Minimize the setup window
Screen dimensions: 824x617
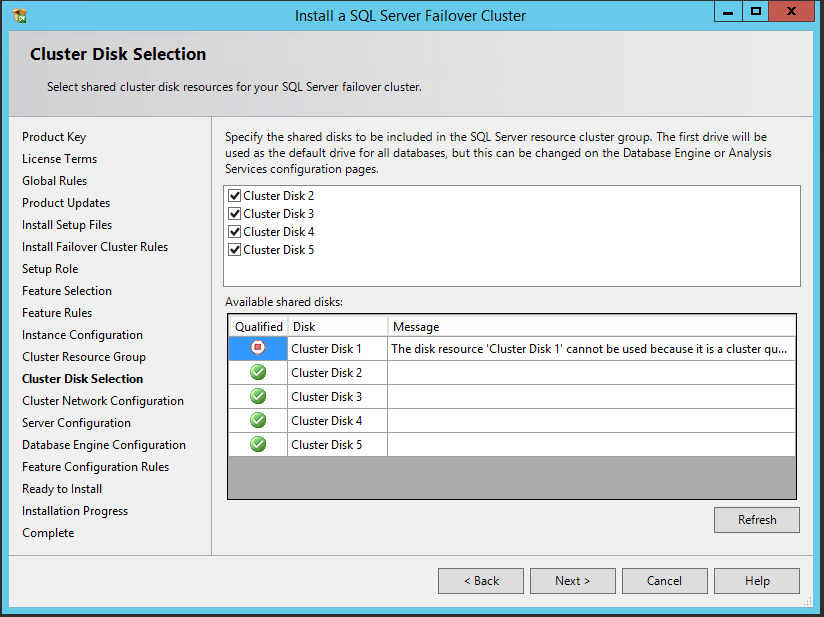tap(728, 12)
